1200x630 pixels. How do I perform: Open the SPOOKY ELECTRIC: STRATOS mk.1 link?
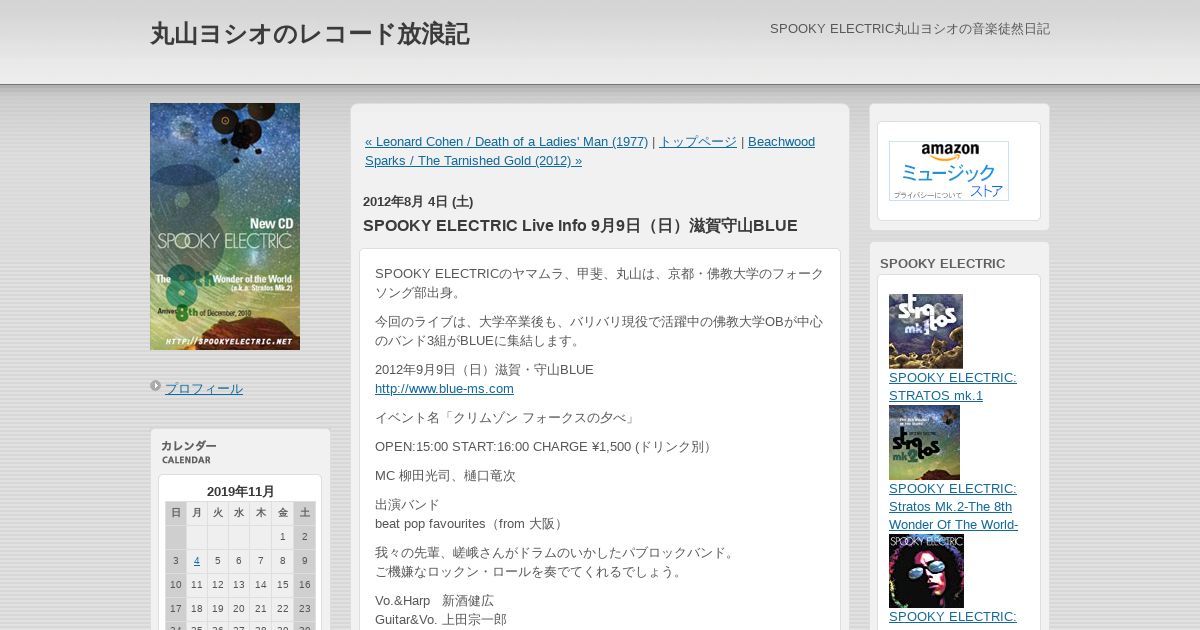[x=953, y=387]
